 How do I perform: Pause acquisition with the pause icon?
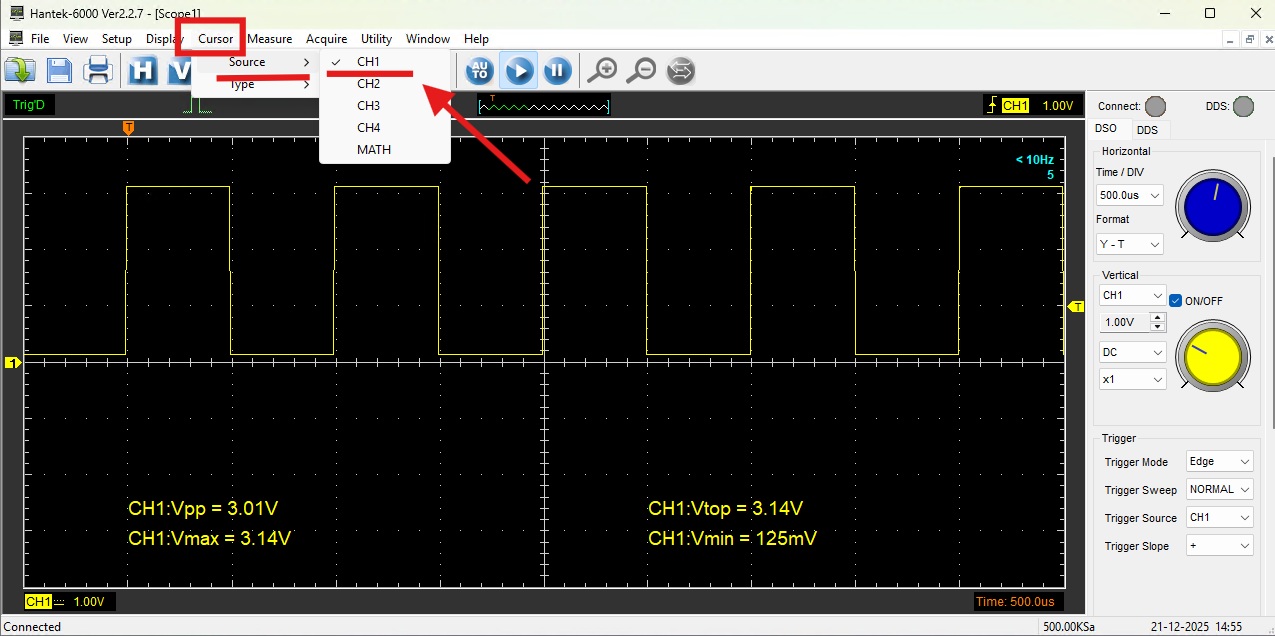coord(557,70)
